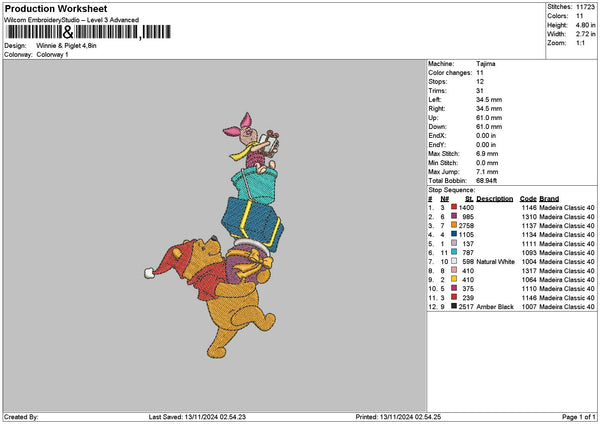Image resolution: width=600 pixels, height=424 pixels.
Task: Click the Page 1 of 1 footer
Action: (x=573, y=417)
